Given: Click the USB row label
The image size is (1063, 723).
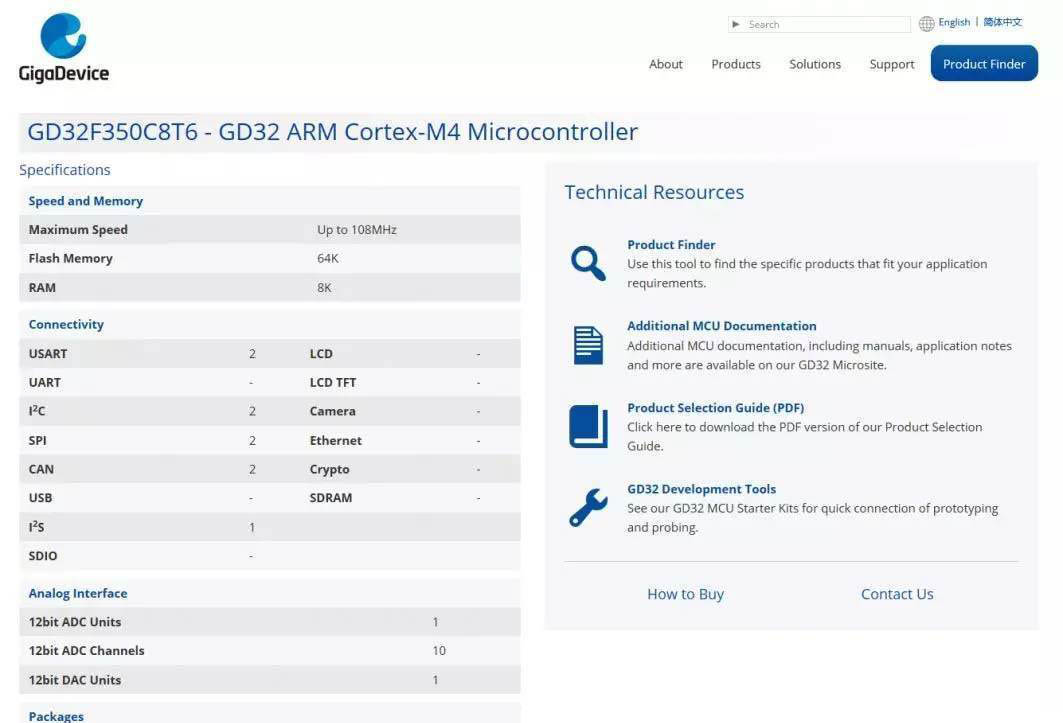Looking at the screenshot, I should pos(40,498).
